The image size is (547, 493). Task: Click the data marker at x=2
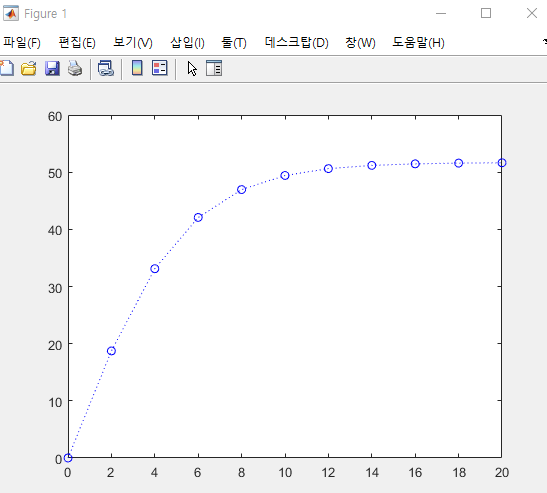(x=111, y=351)
